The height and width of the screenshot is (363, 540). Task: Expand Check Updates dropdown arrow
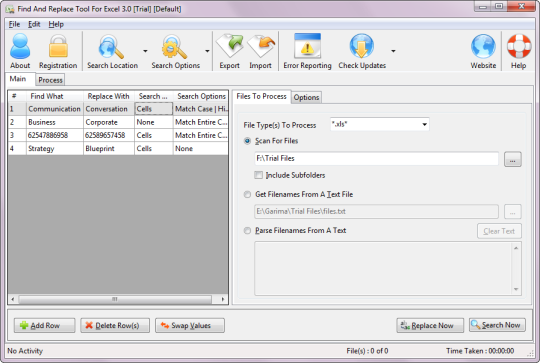coord(393,51)
